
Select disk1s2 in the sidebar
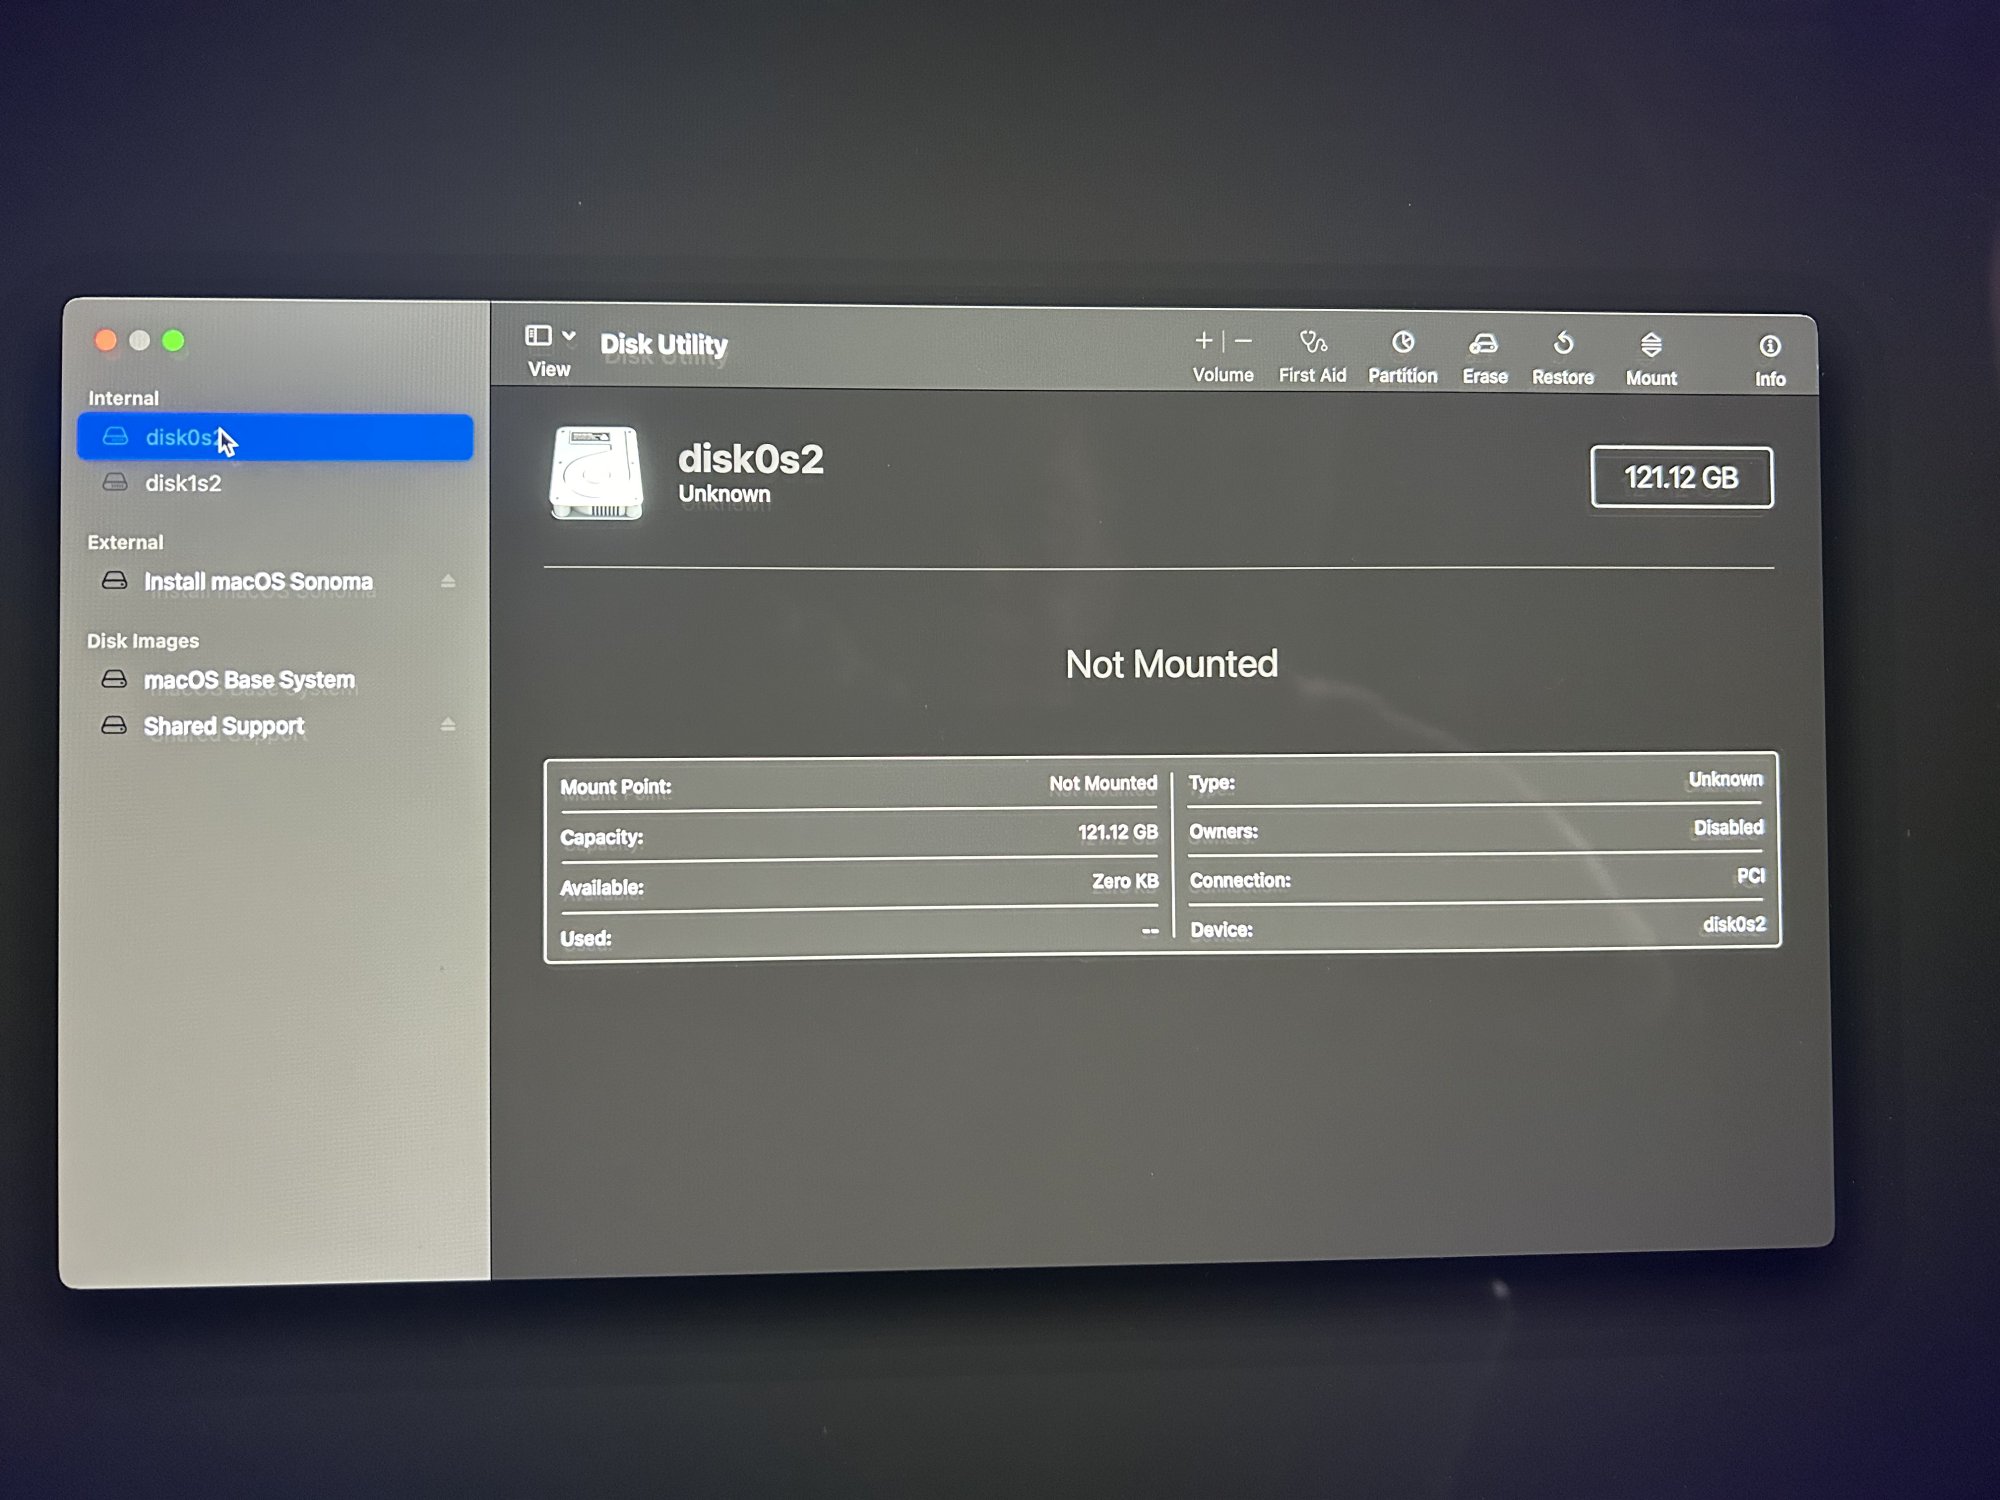(x=183, y=483)
